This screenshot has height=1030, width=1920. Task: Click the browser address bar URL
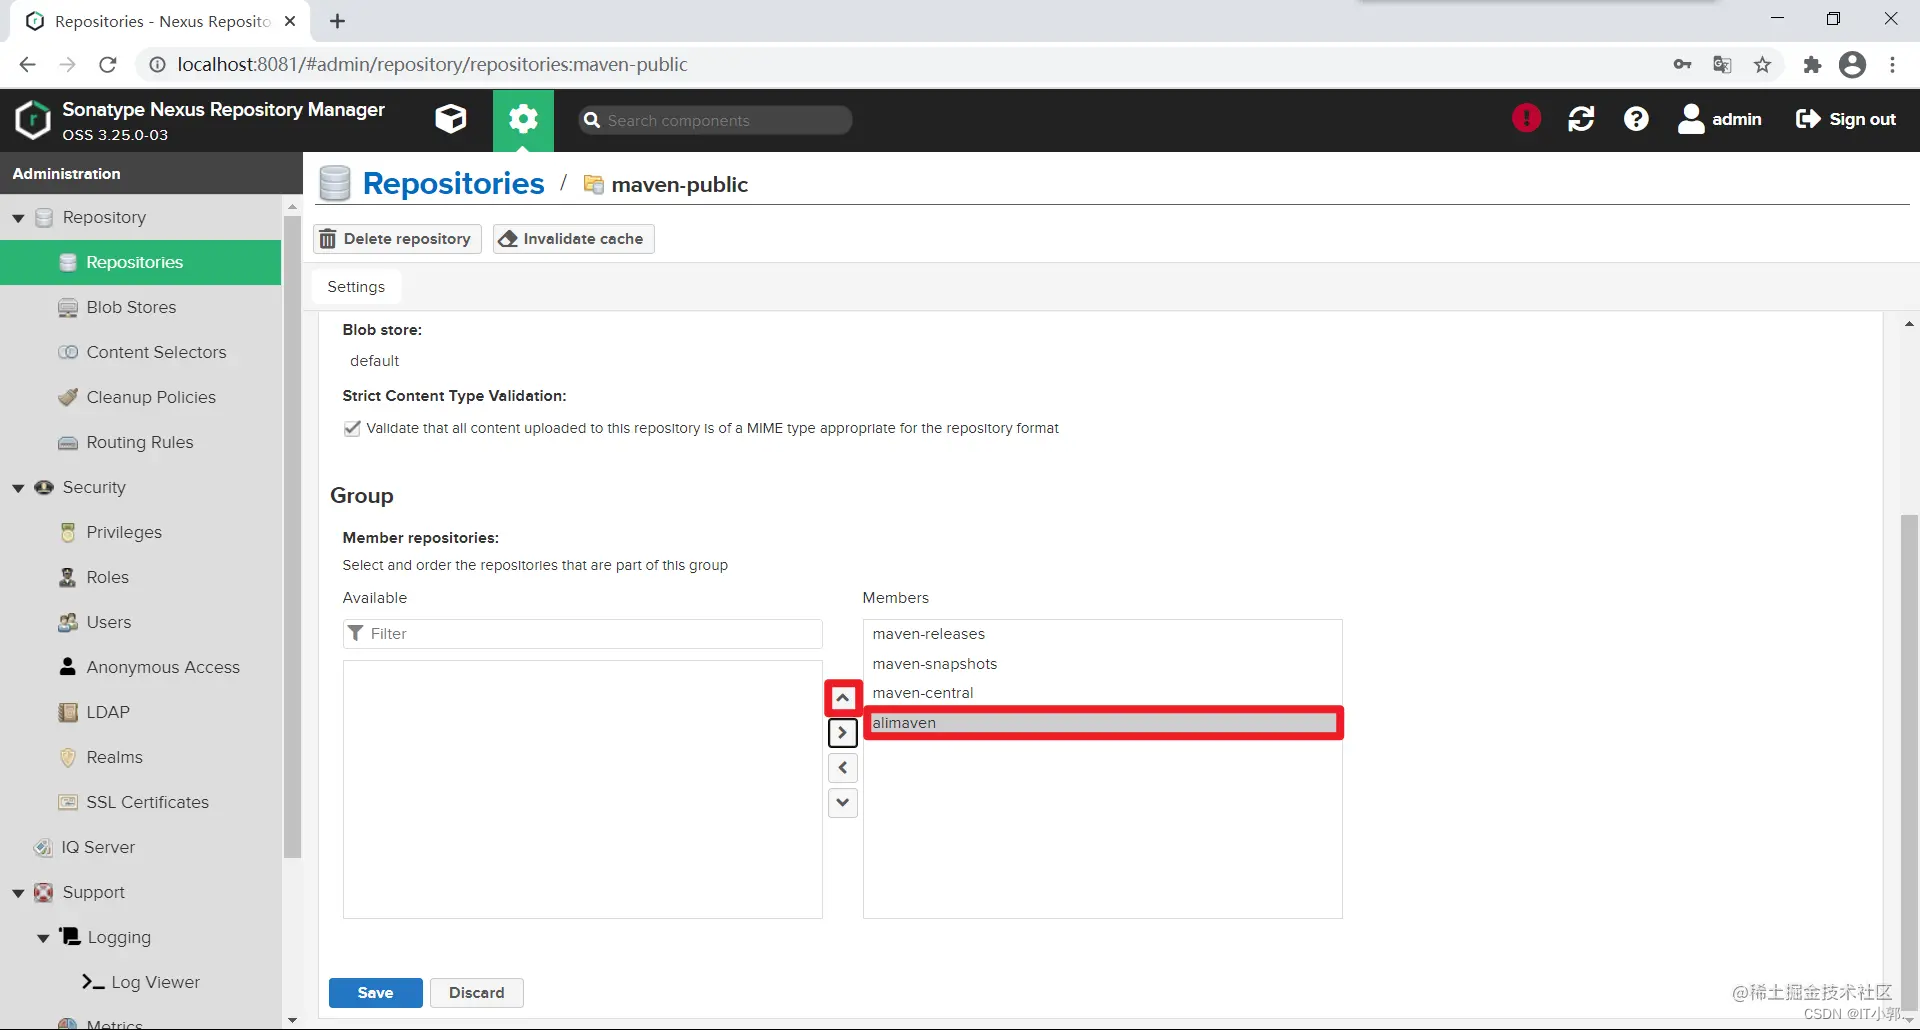pyautogui.click(x=432, y=64)
